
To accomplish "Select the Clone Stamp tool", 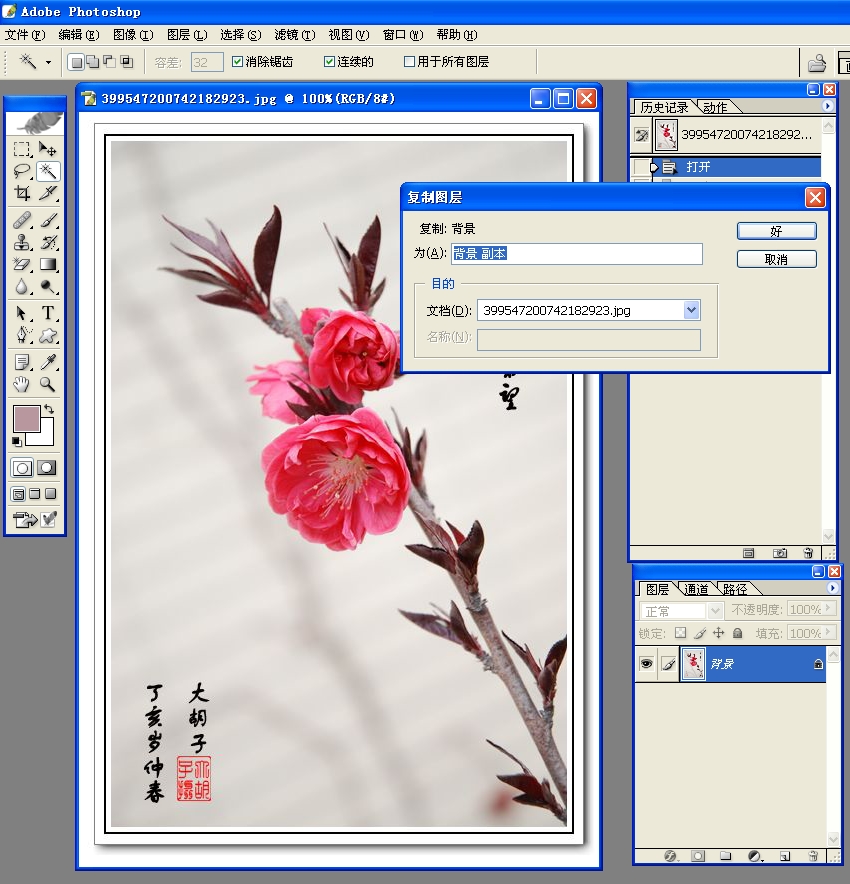I will click(22, 242).
